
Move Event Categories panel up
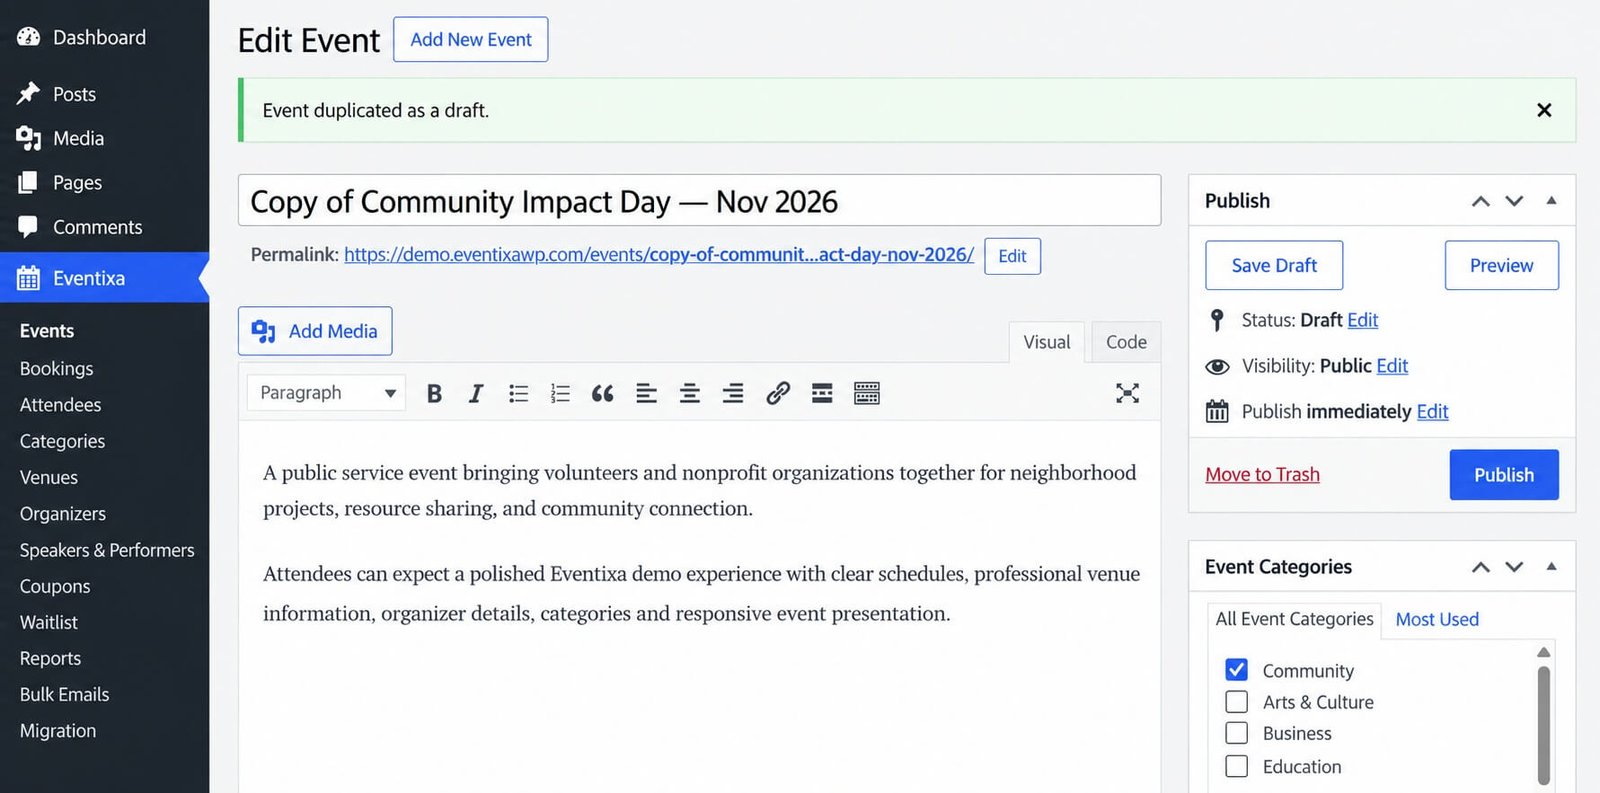click(x=1481, y=567)
